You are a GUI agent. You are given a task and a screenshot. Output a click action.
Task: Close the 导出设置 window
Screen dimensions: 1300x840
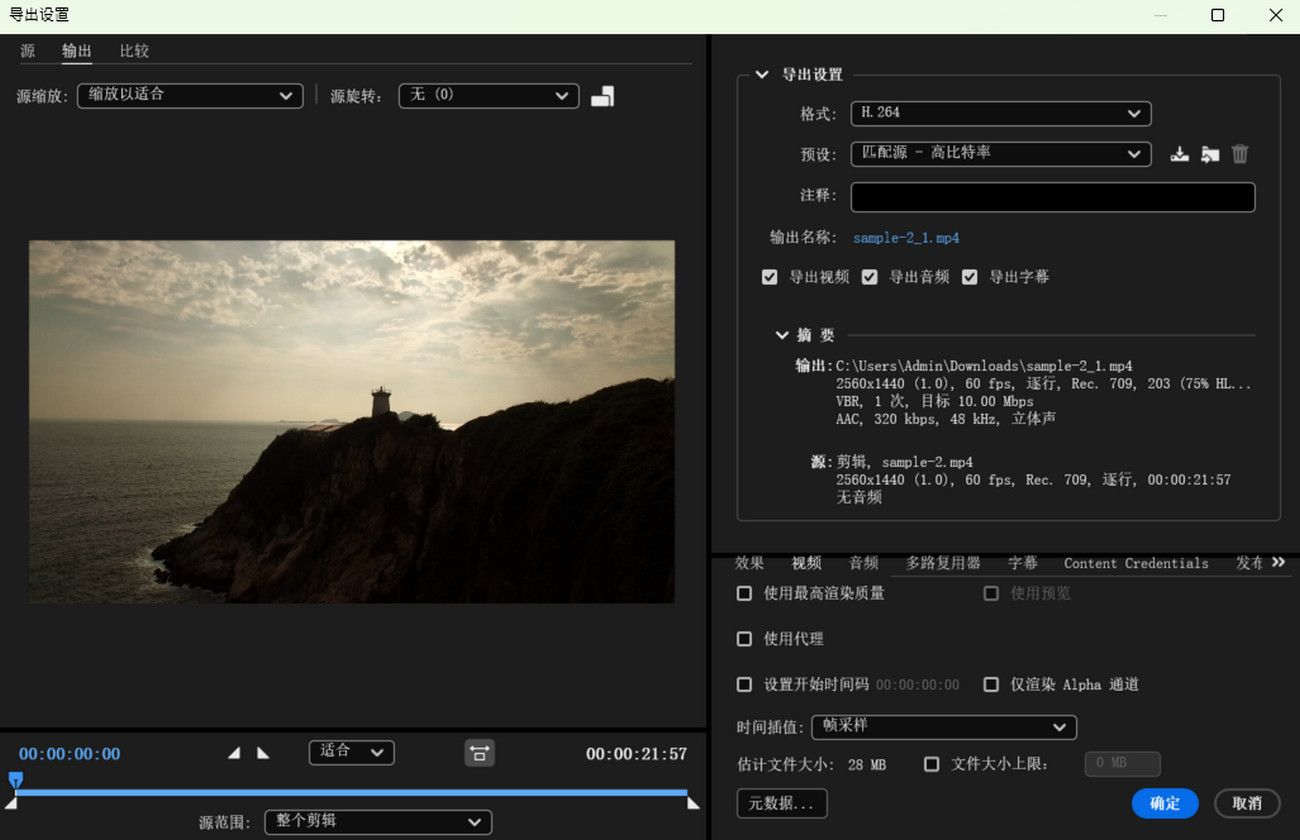(1275, 15)
